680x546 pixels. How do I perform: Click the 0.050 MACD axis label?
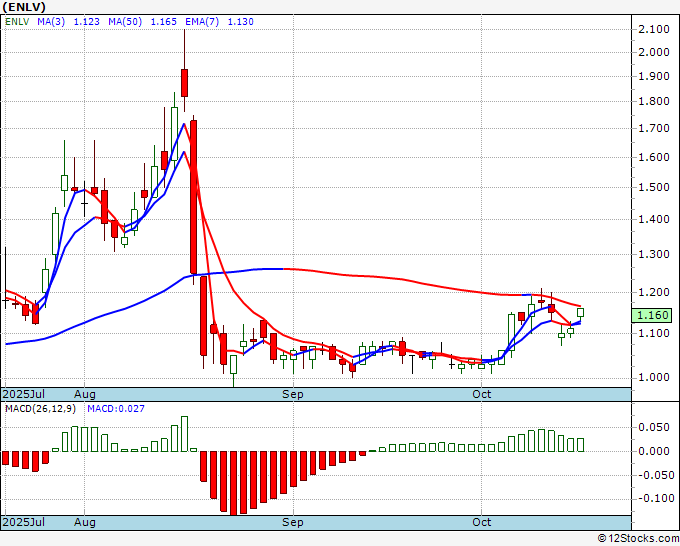654,428
